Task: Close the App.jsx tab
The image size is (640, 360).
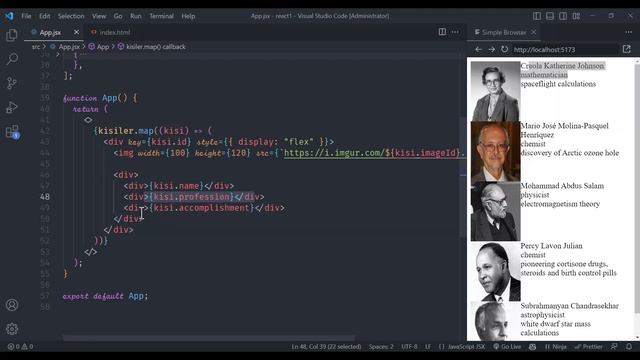Action: click(76, 32)
